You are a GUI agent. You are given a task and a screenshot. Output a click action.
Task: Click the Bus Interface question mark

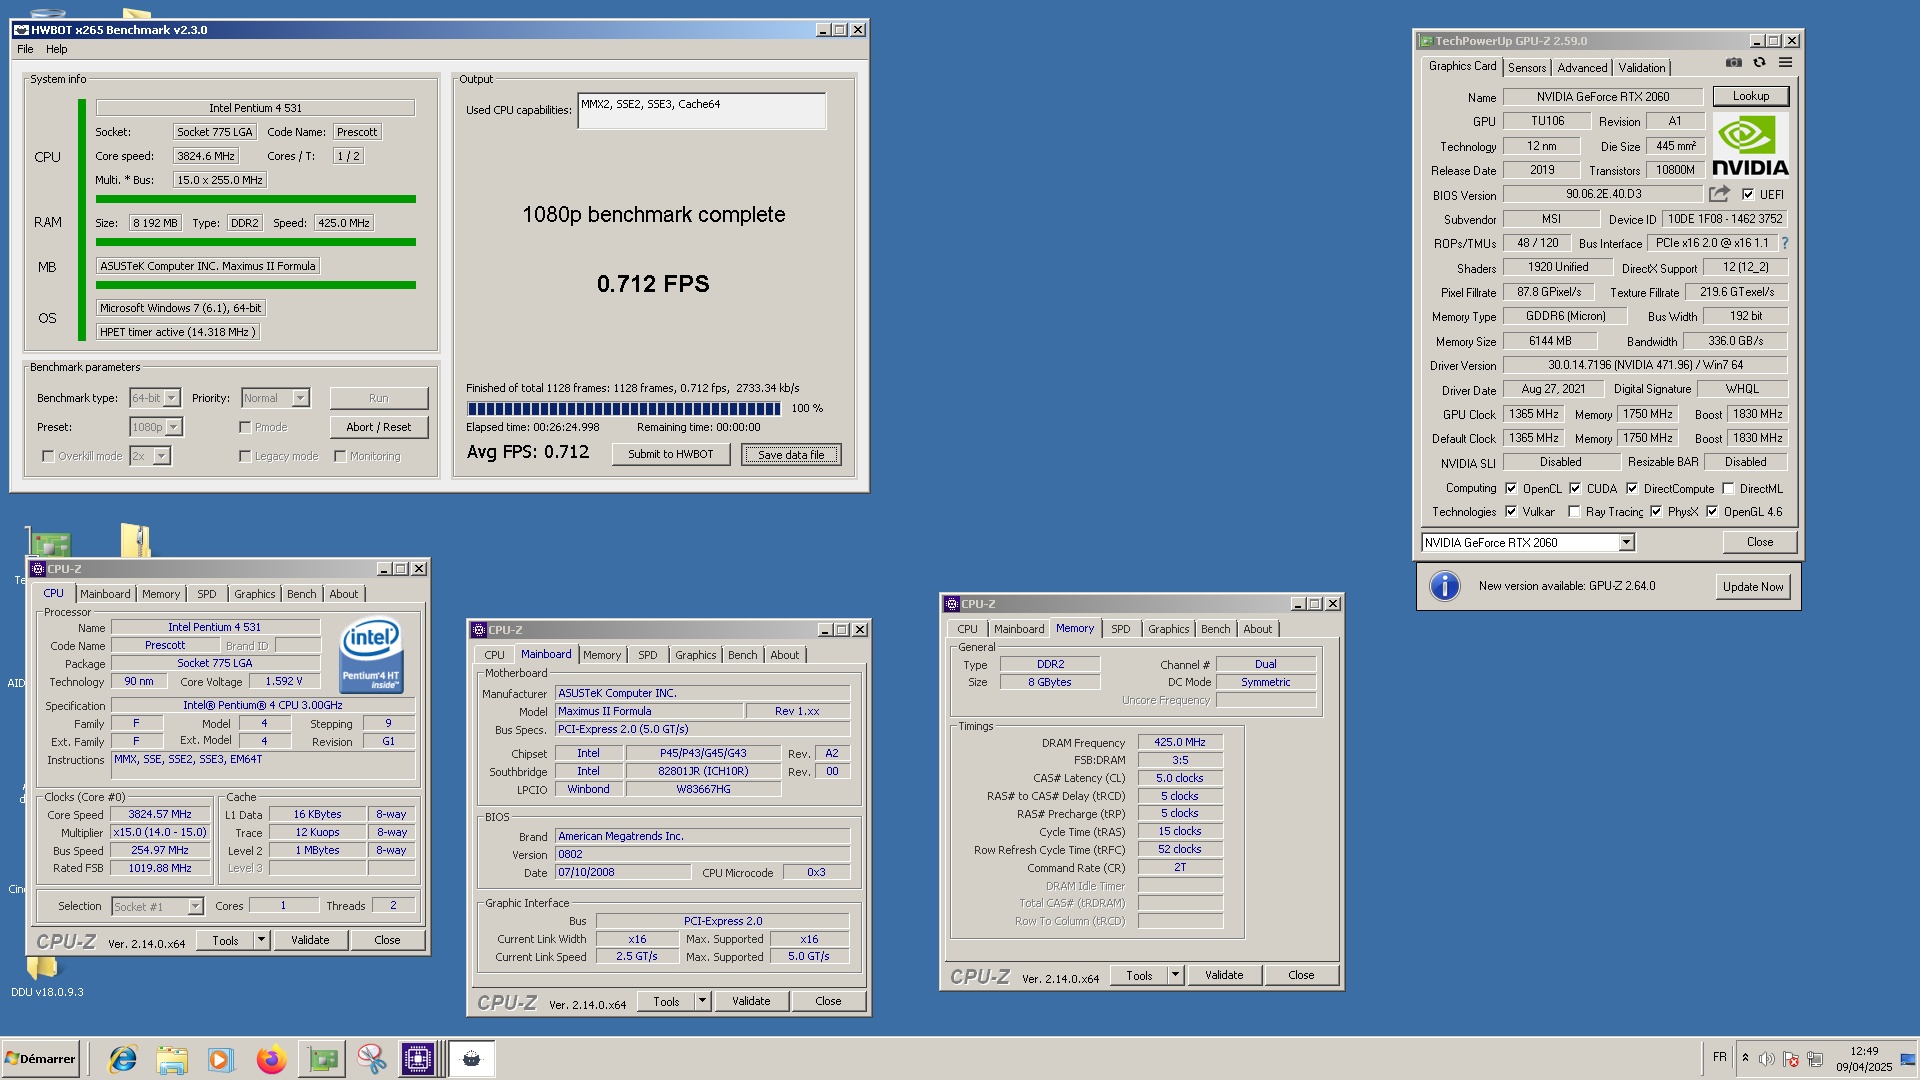coord(1784,243)
